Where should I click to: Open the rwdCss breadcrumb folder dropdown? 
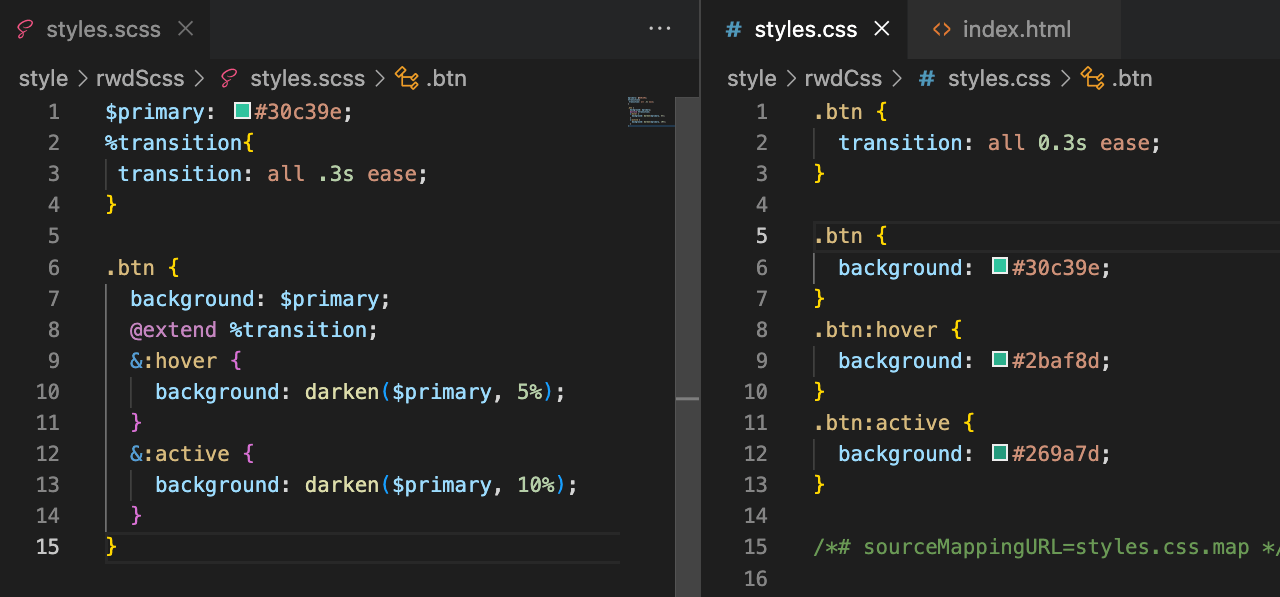[843, 78]
